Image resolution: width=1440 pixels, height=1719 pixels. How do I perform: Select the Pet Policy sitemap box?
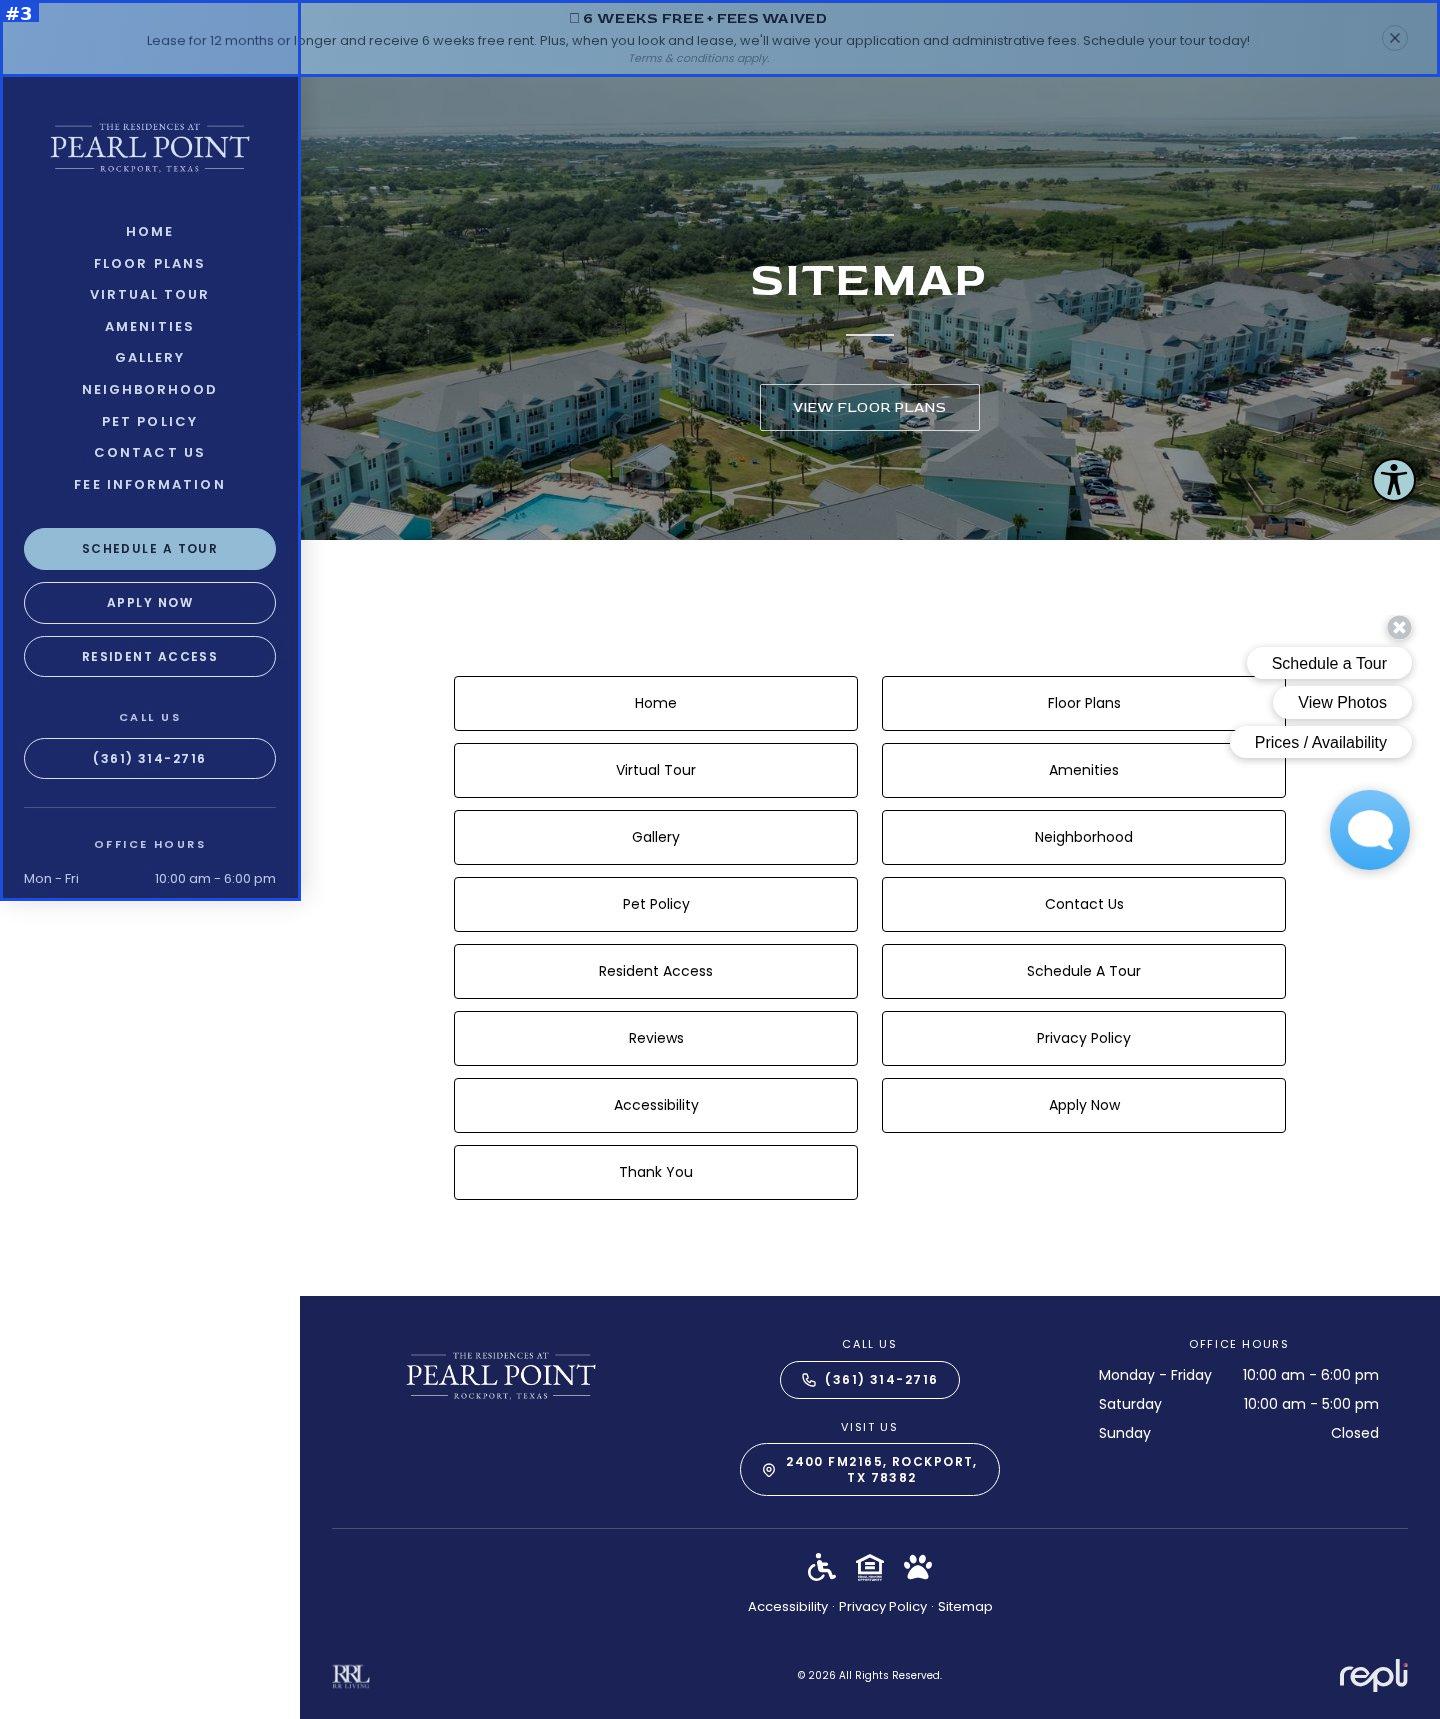[656, 905]
